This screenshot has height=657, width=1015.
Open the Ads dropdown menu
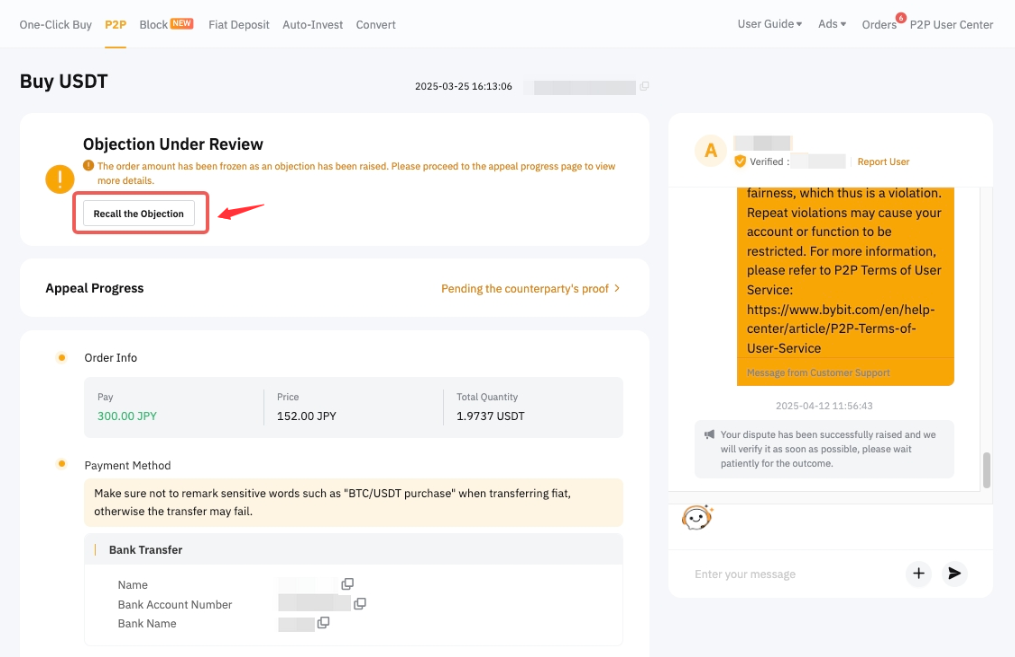click(x=831, y=24)
